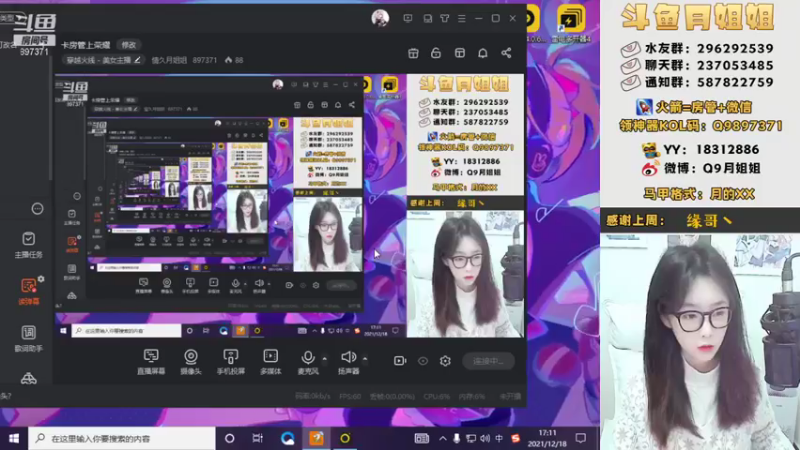Click the screen playback icon in title bar
The image size is (800, 450).
pos(408,18)
